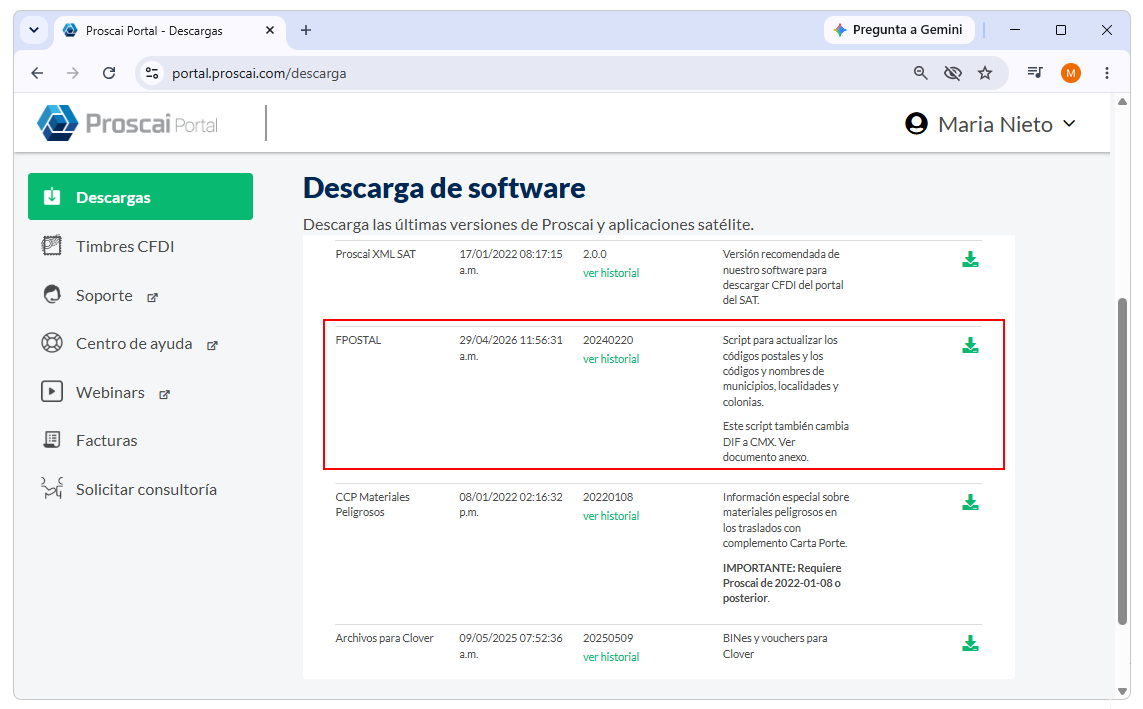The height and width of the screenshot is (709, 1143).
Task: Select the Proscai XML SAT name cell
Action: [375, 254]
